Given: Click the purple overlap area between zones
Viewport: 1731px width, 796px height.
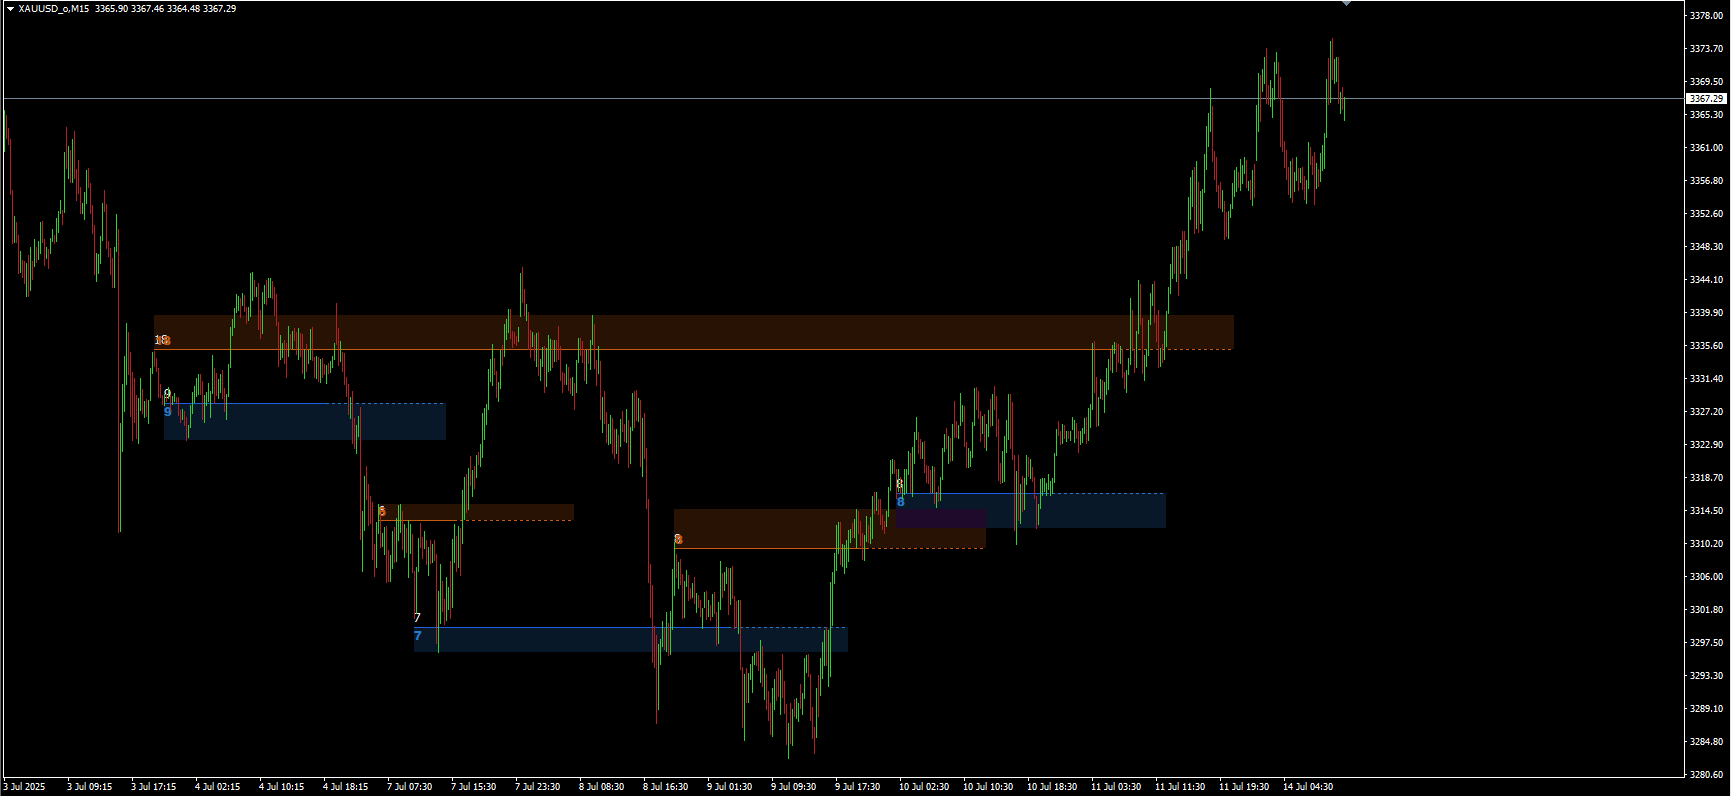Looking at the screenshot, I should [940, 518].
